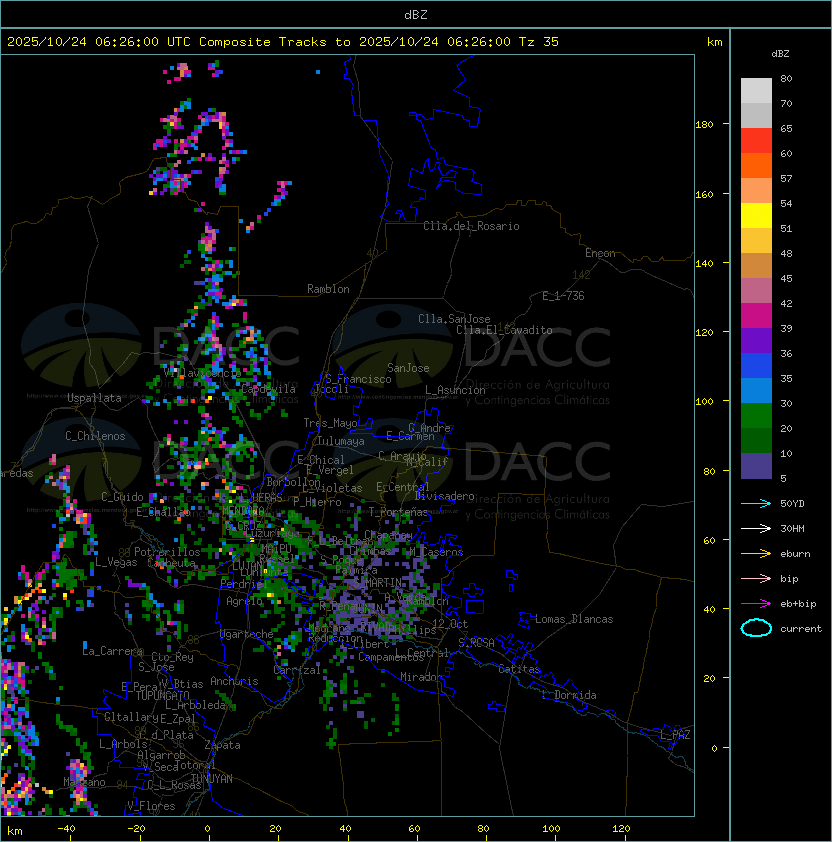Click the 'Clla.del_Rosario' map label
Image resolution: width=832 pixels, height=842 pixels.
point(471,226)
